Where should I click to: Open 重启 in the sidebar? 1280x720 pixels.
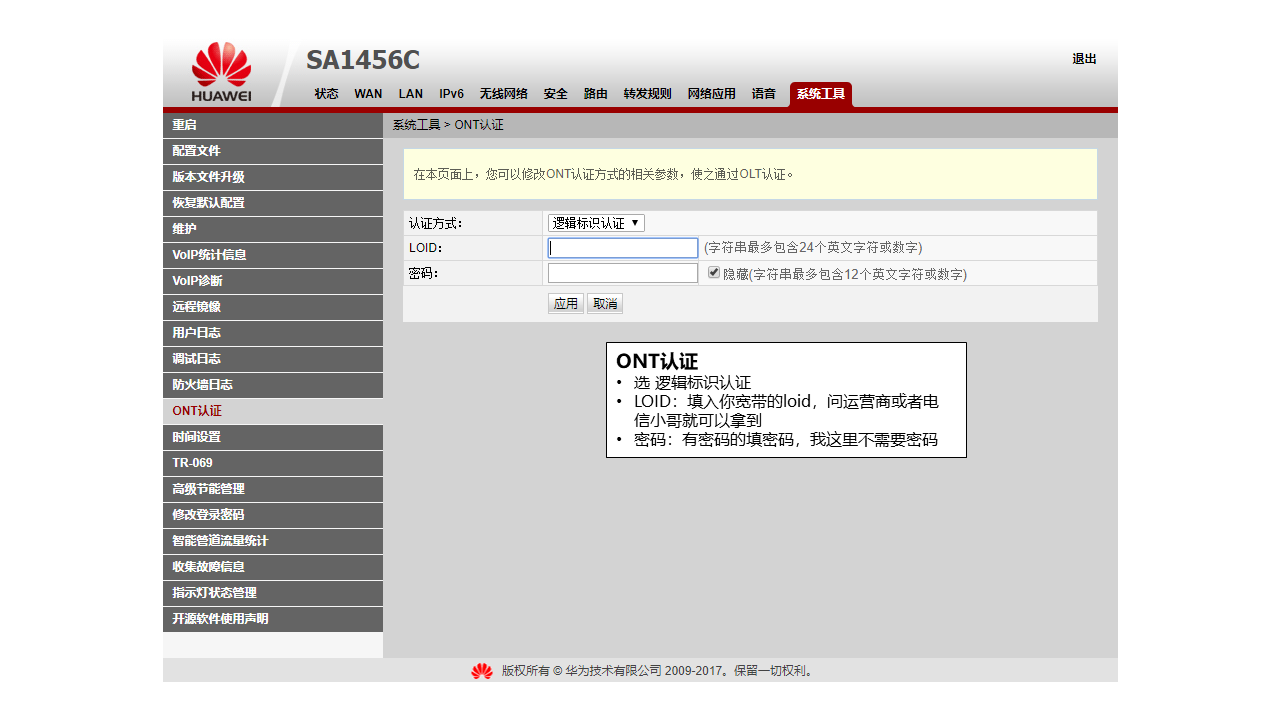(x=272, y=125)
